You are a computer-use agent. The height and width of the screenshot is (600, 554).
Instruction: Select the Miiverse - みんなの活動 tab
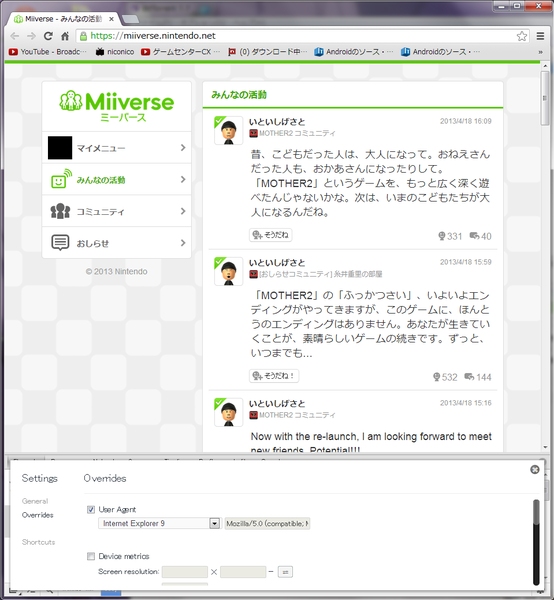[63, 19]
